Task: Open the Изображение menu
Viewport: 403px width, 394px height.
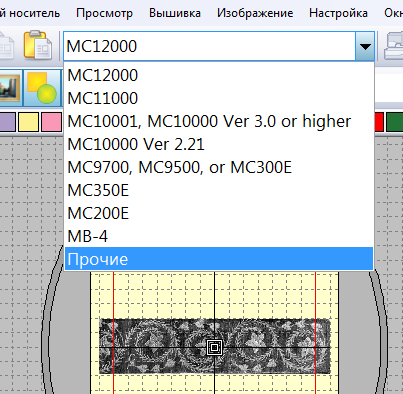Action: click(255, 13)
